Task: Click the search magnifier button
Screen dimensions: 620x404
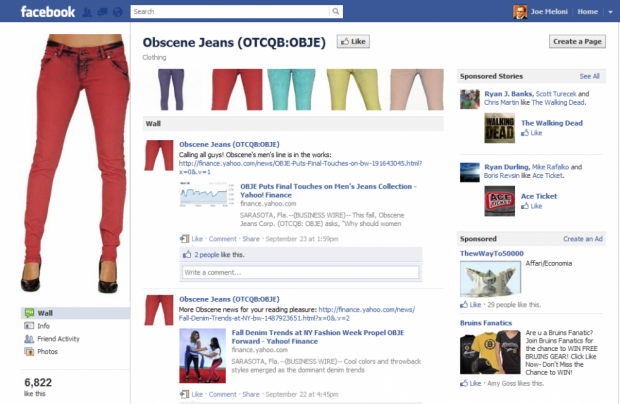Action: tap(336, 11)
